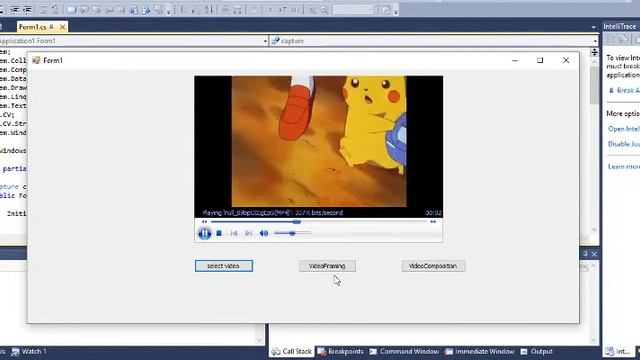Screen dimensions: 640x360
Task: Open the Immediate Window tab
Action: 480,351
